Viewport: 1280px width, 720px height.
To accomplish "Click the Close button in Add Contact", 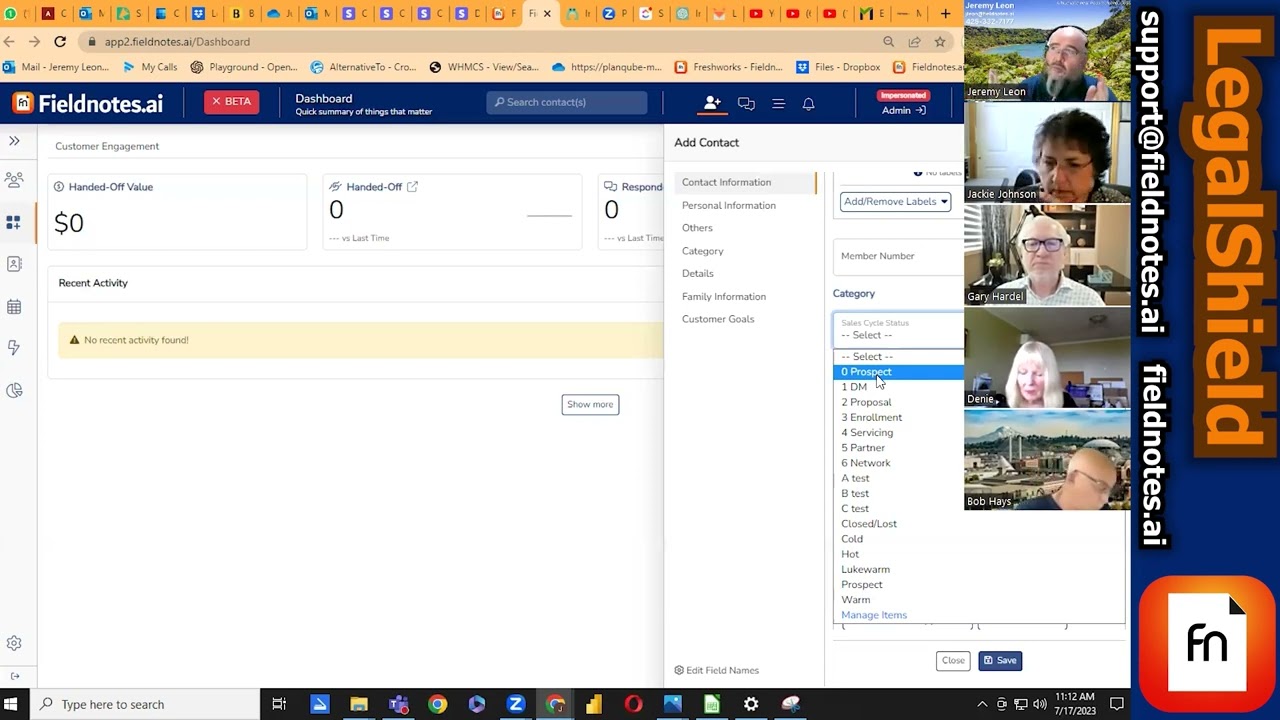I will 953,660.
